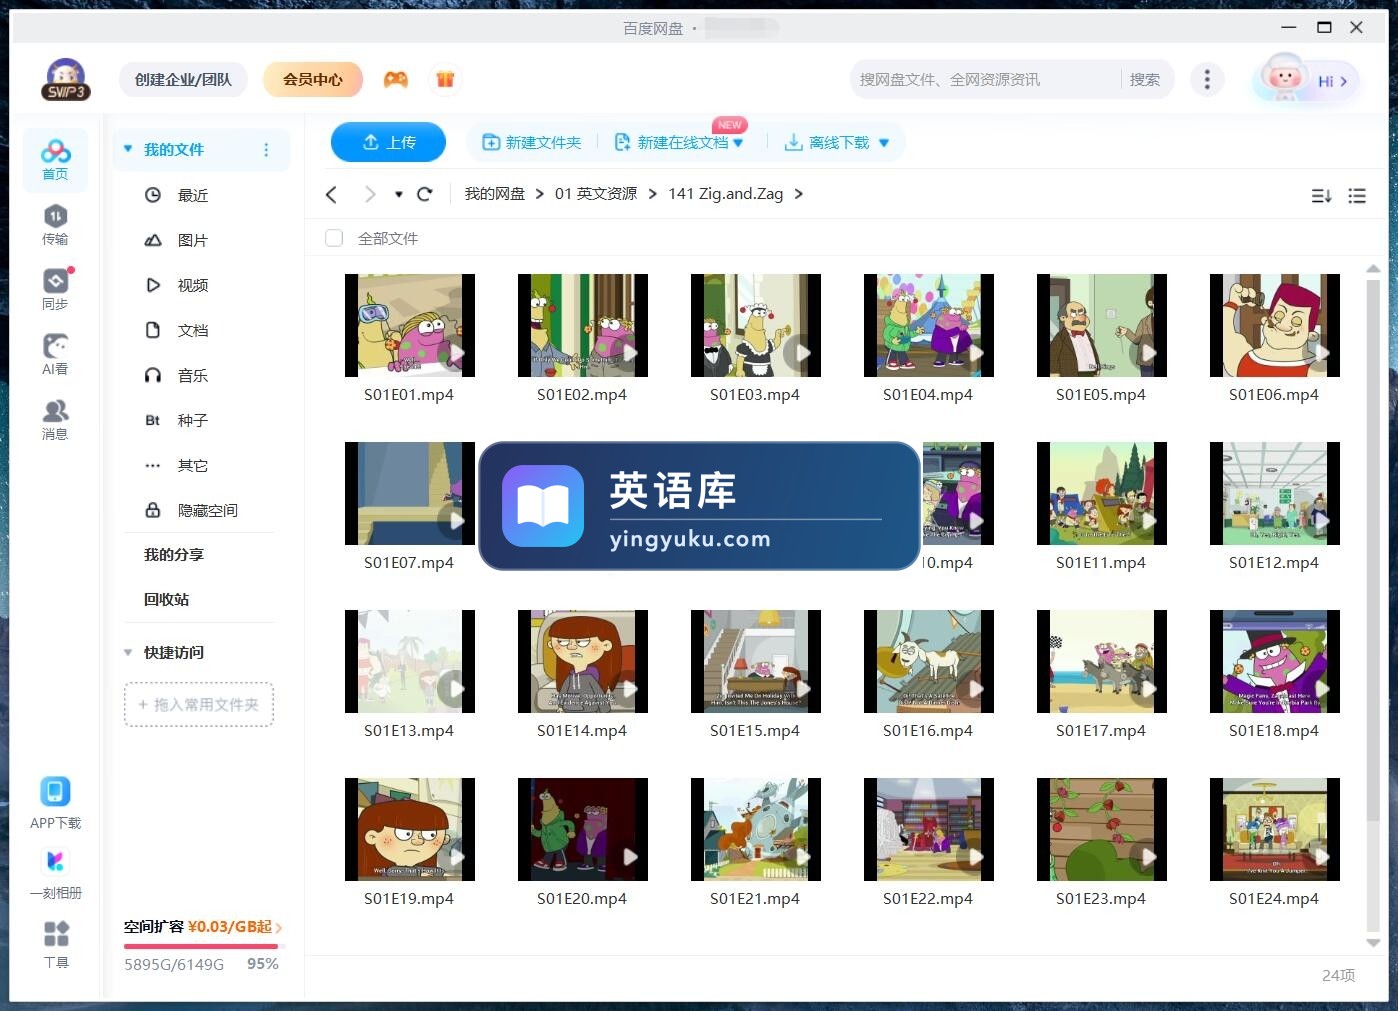
Task: Open the sort order icon
Action: [x=1321, y=196]
